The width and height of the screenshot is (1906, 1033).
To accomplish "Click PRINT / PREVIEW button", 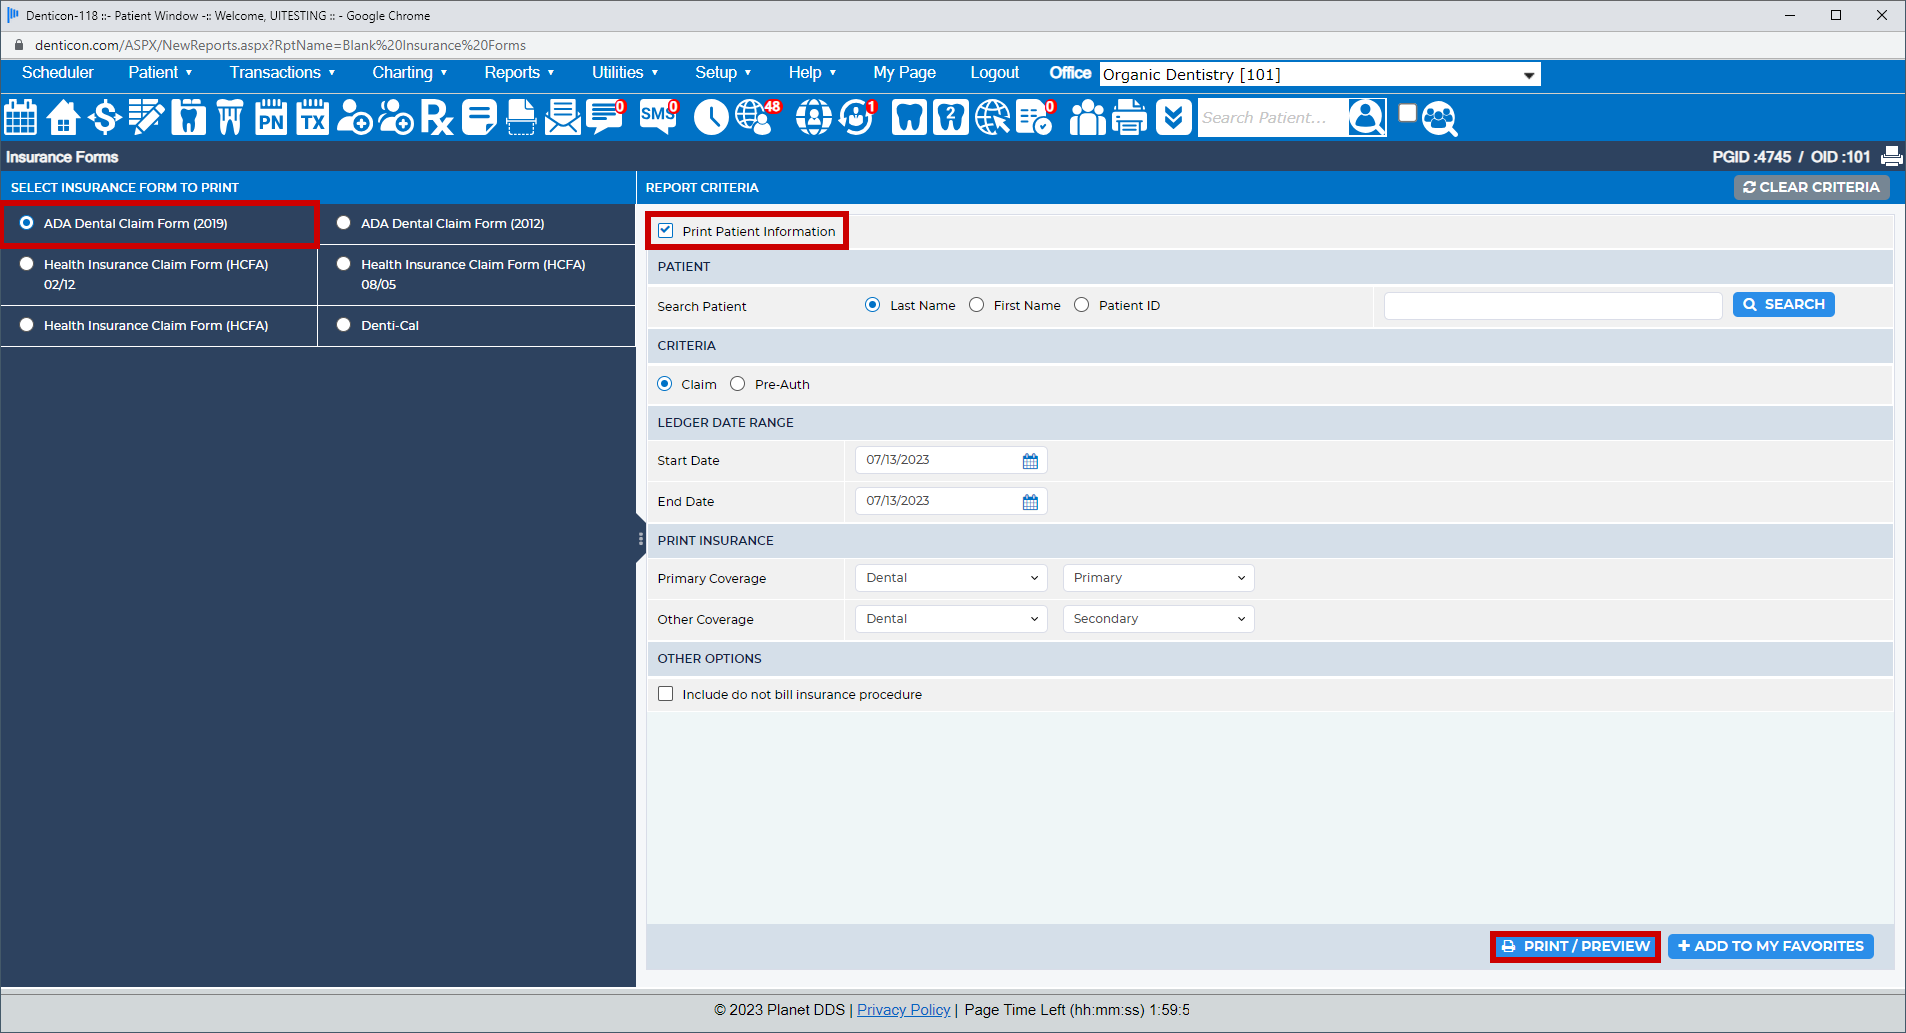I will click(x=1575, y=946).
